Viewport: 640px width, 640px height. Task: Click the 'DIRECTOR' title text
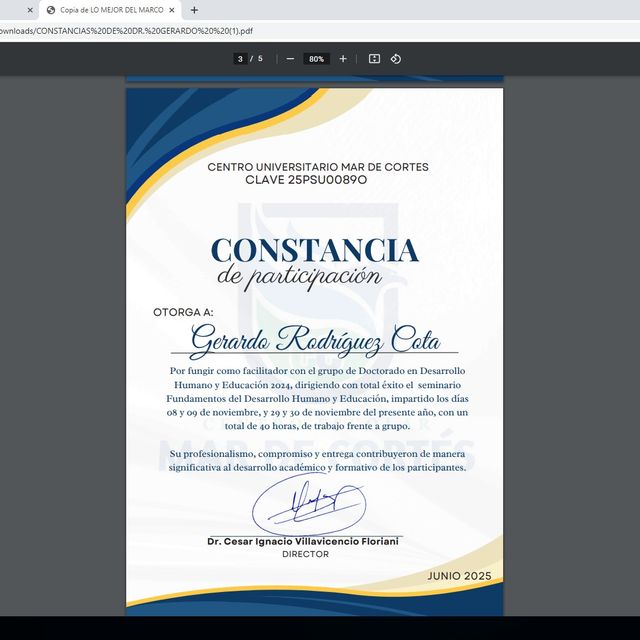305,554
